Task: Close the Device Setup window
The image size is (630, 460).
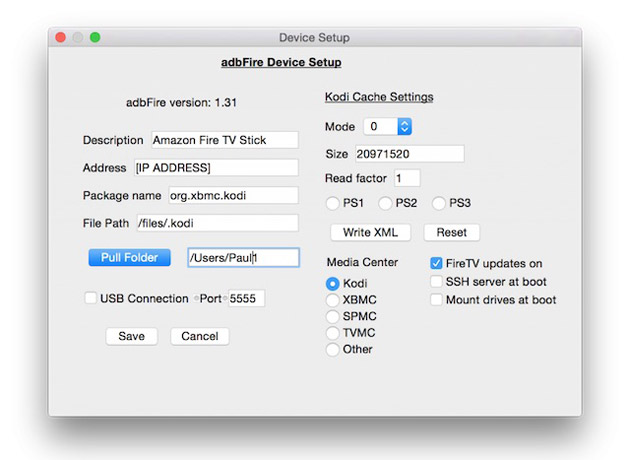Action: click(x=61, y=37)
